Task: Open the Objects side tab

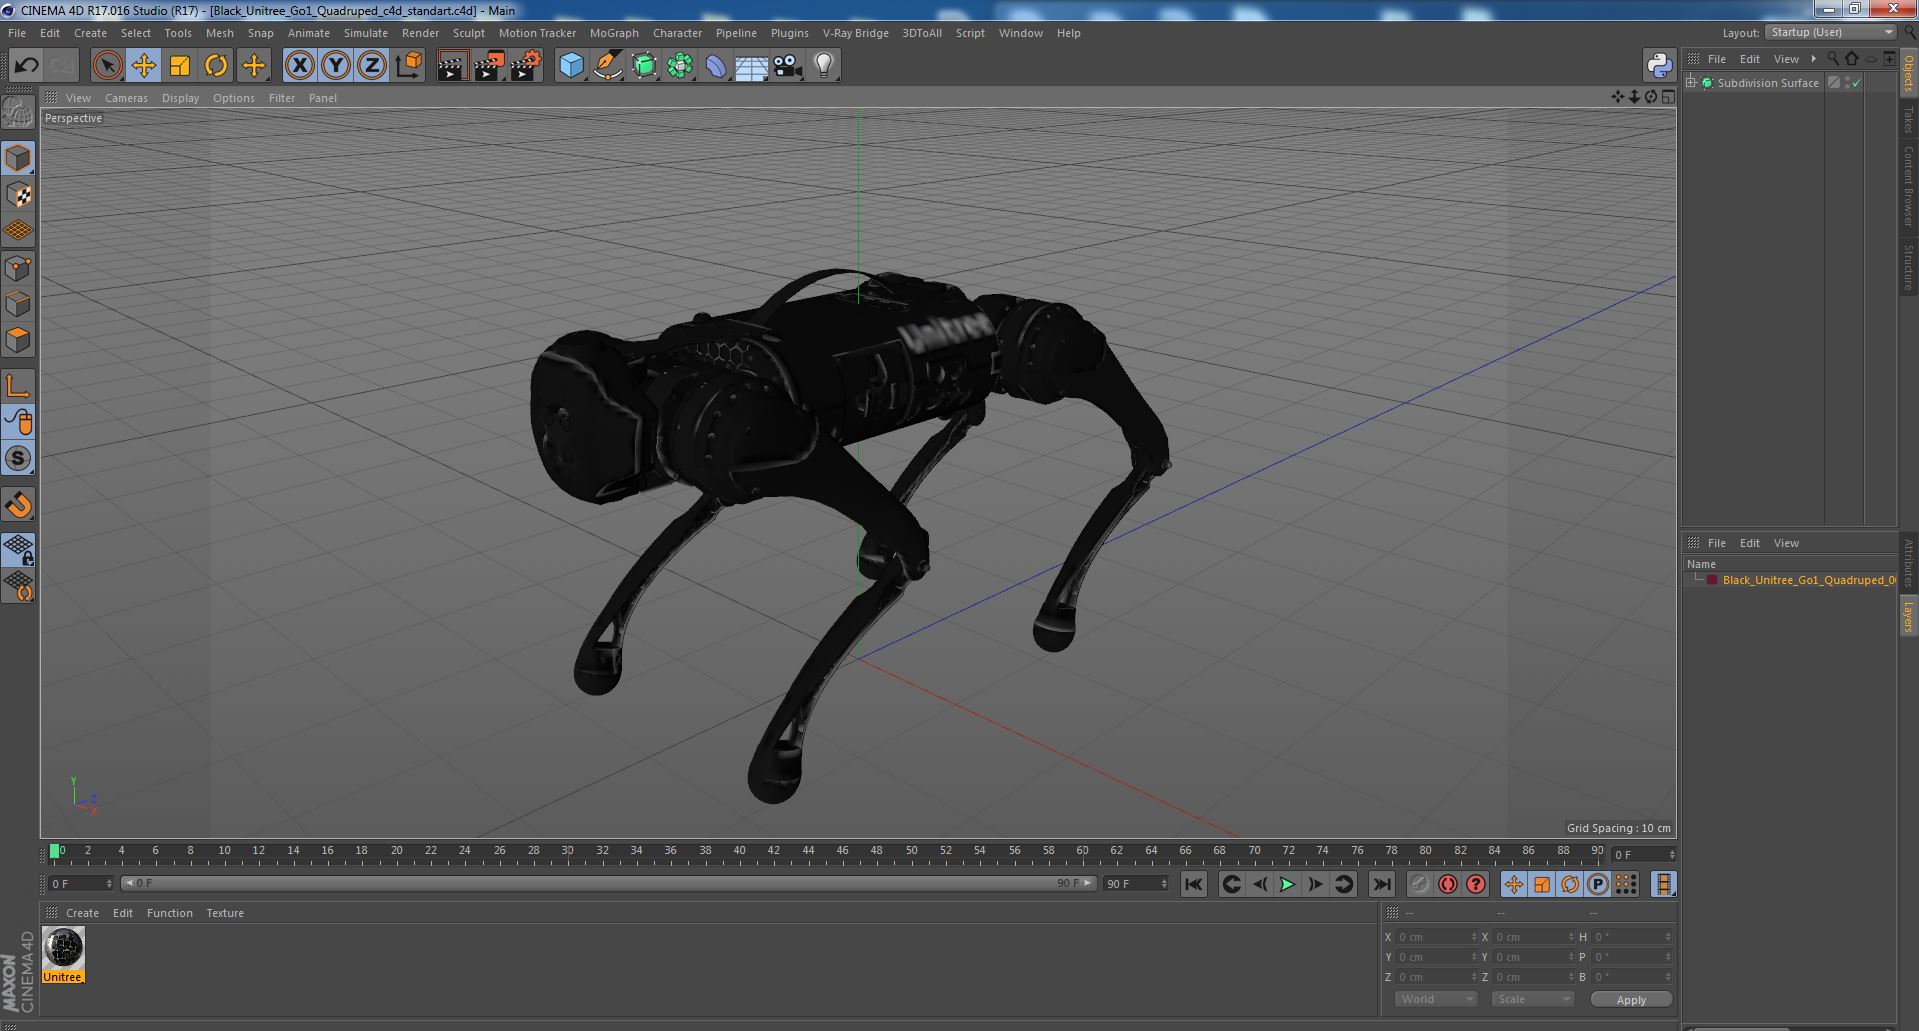Action: point(1909,73)
